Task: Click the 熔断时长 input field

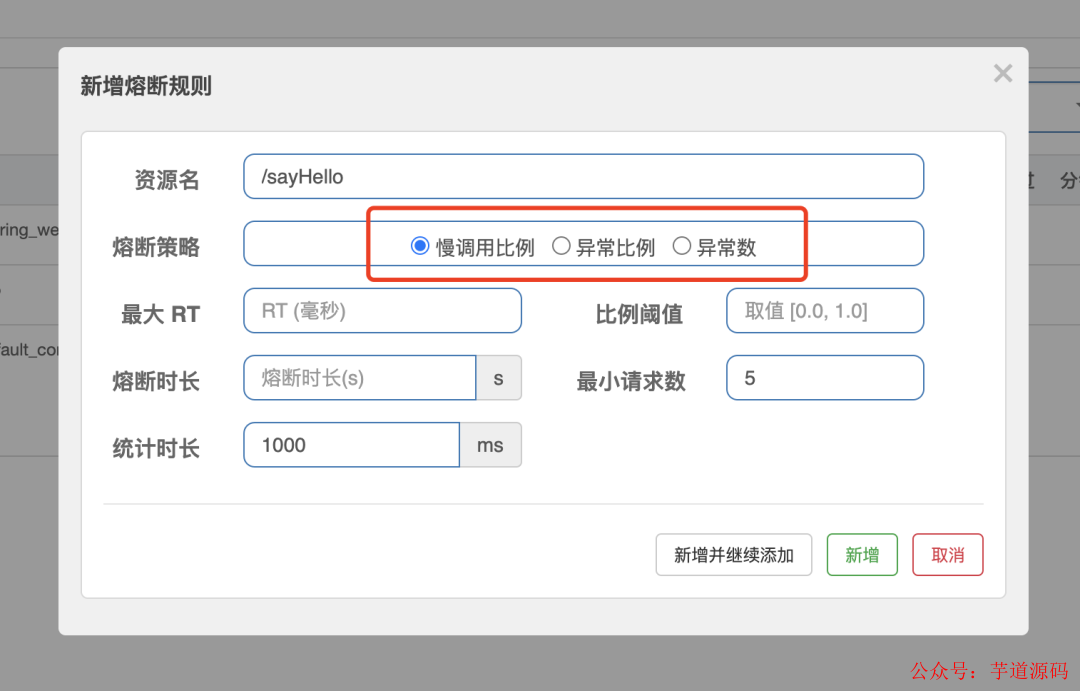Action: (x=359, y=377)
